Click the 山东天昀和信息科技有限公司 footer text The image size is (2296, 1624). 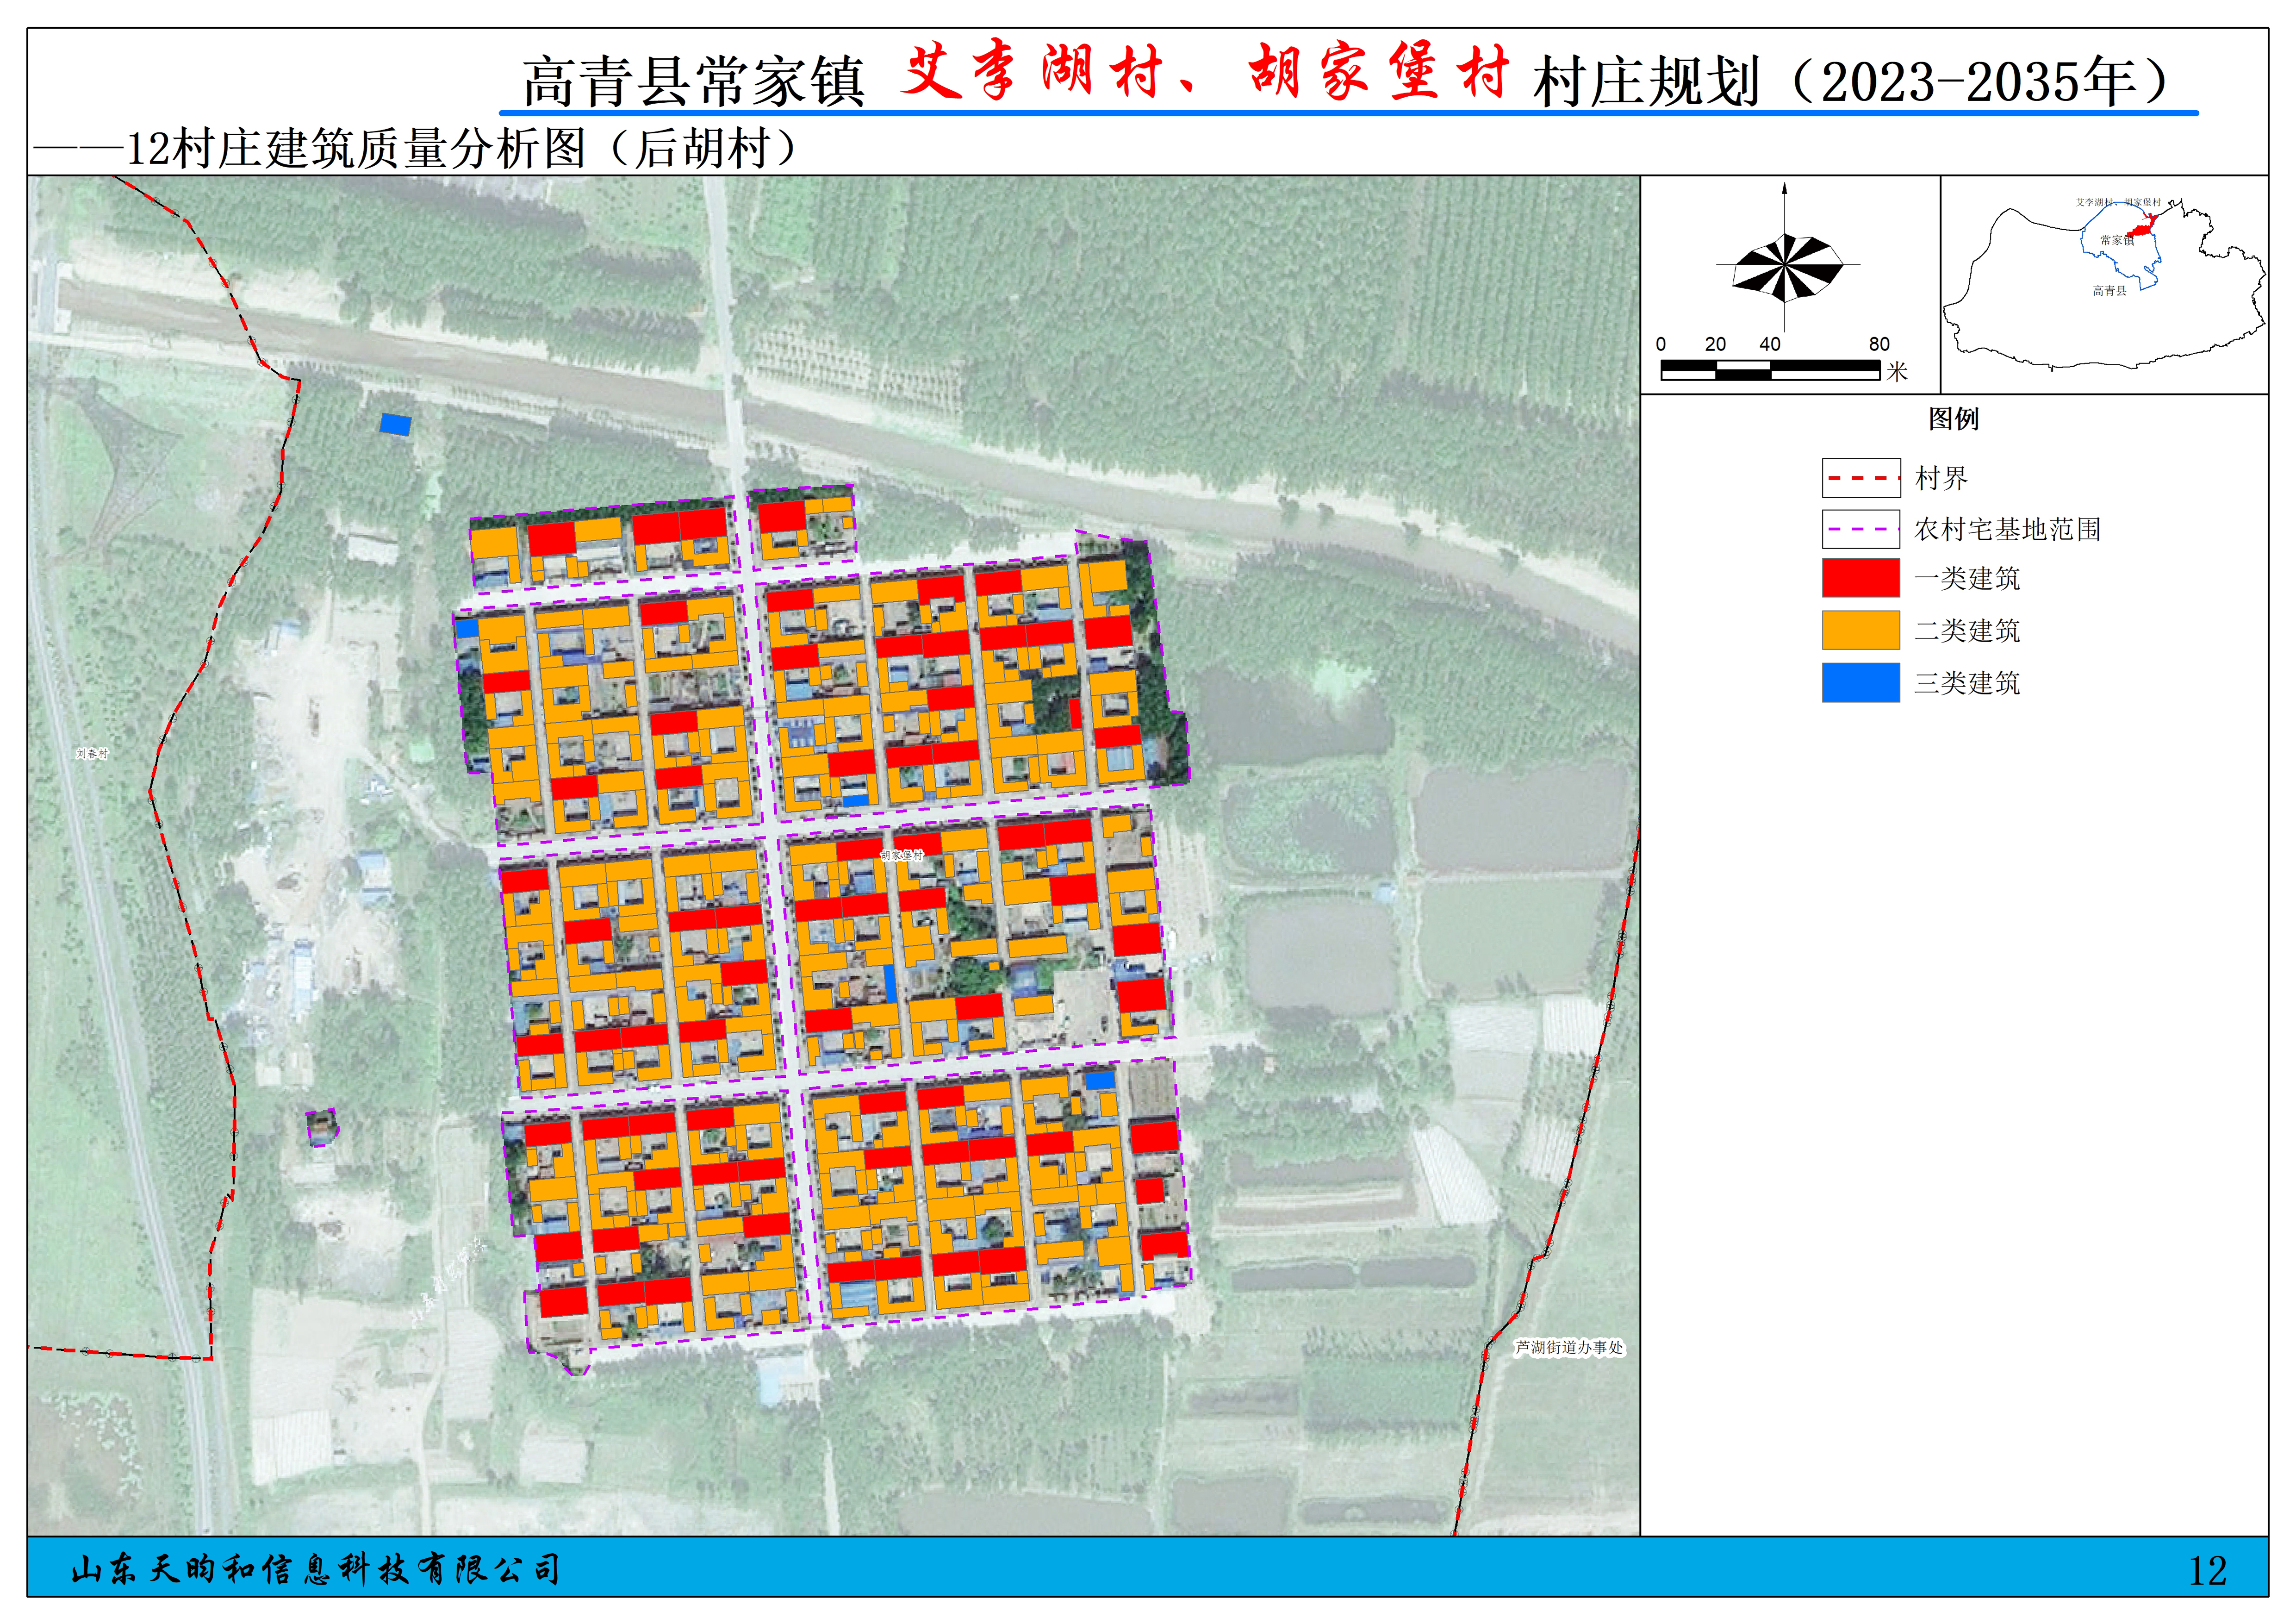315,1569
